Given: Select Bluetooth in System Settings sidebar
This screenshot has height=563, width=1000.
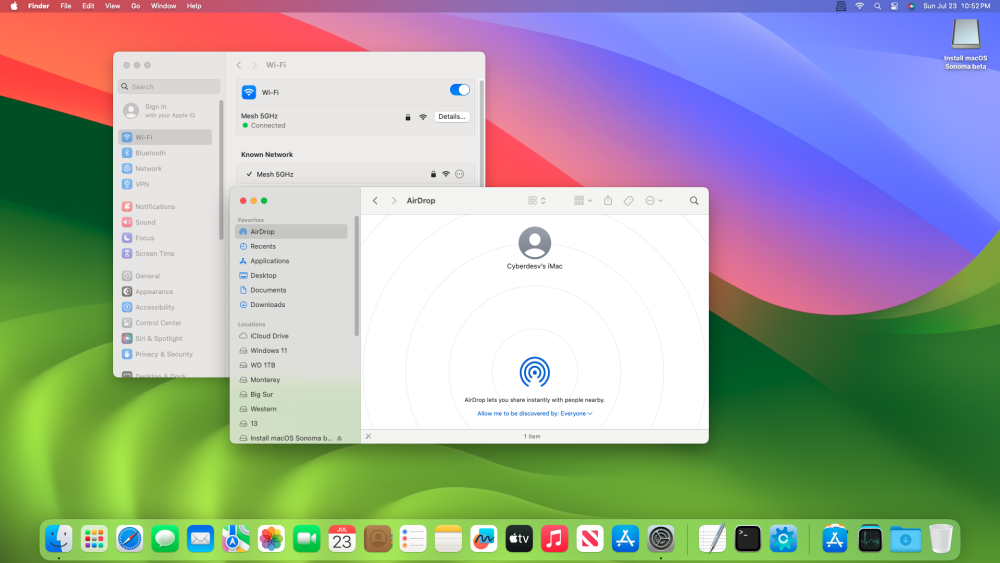Looking at the screenshot, I should [x=165, y=153].
